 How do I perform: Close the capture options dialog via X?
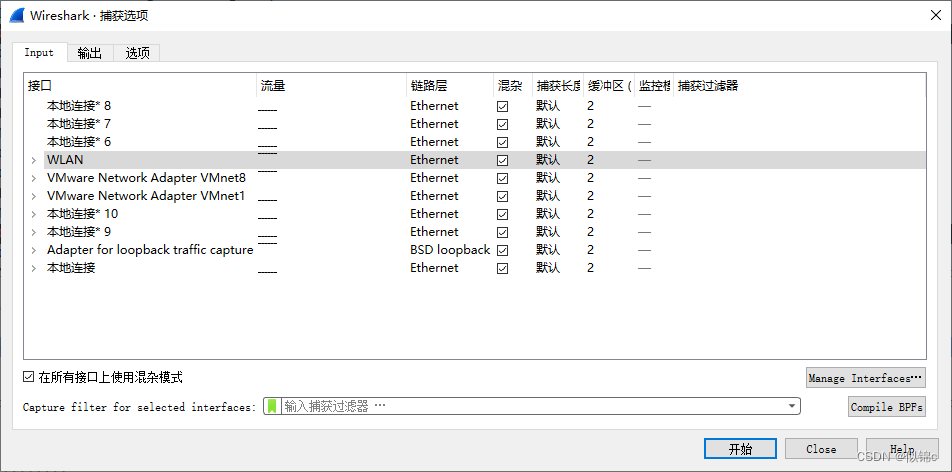936,16
